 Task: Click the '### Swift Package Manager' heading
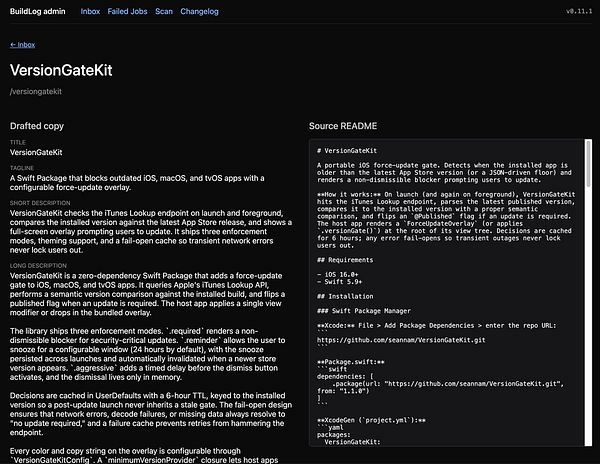[364, 311]
